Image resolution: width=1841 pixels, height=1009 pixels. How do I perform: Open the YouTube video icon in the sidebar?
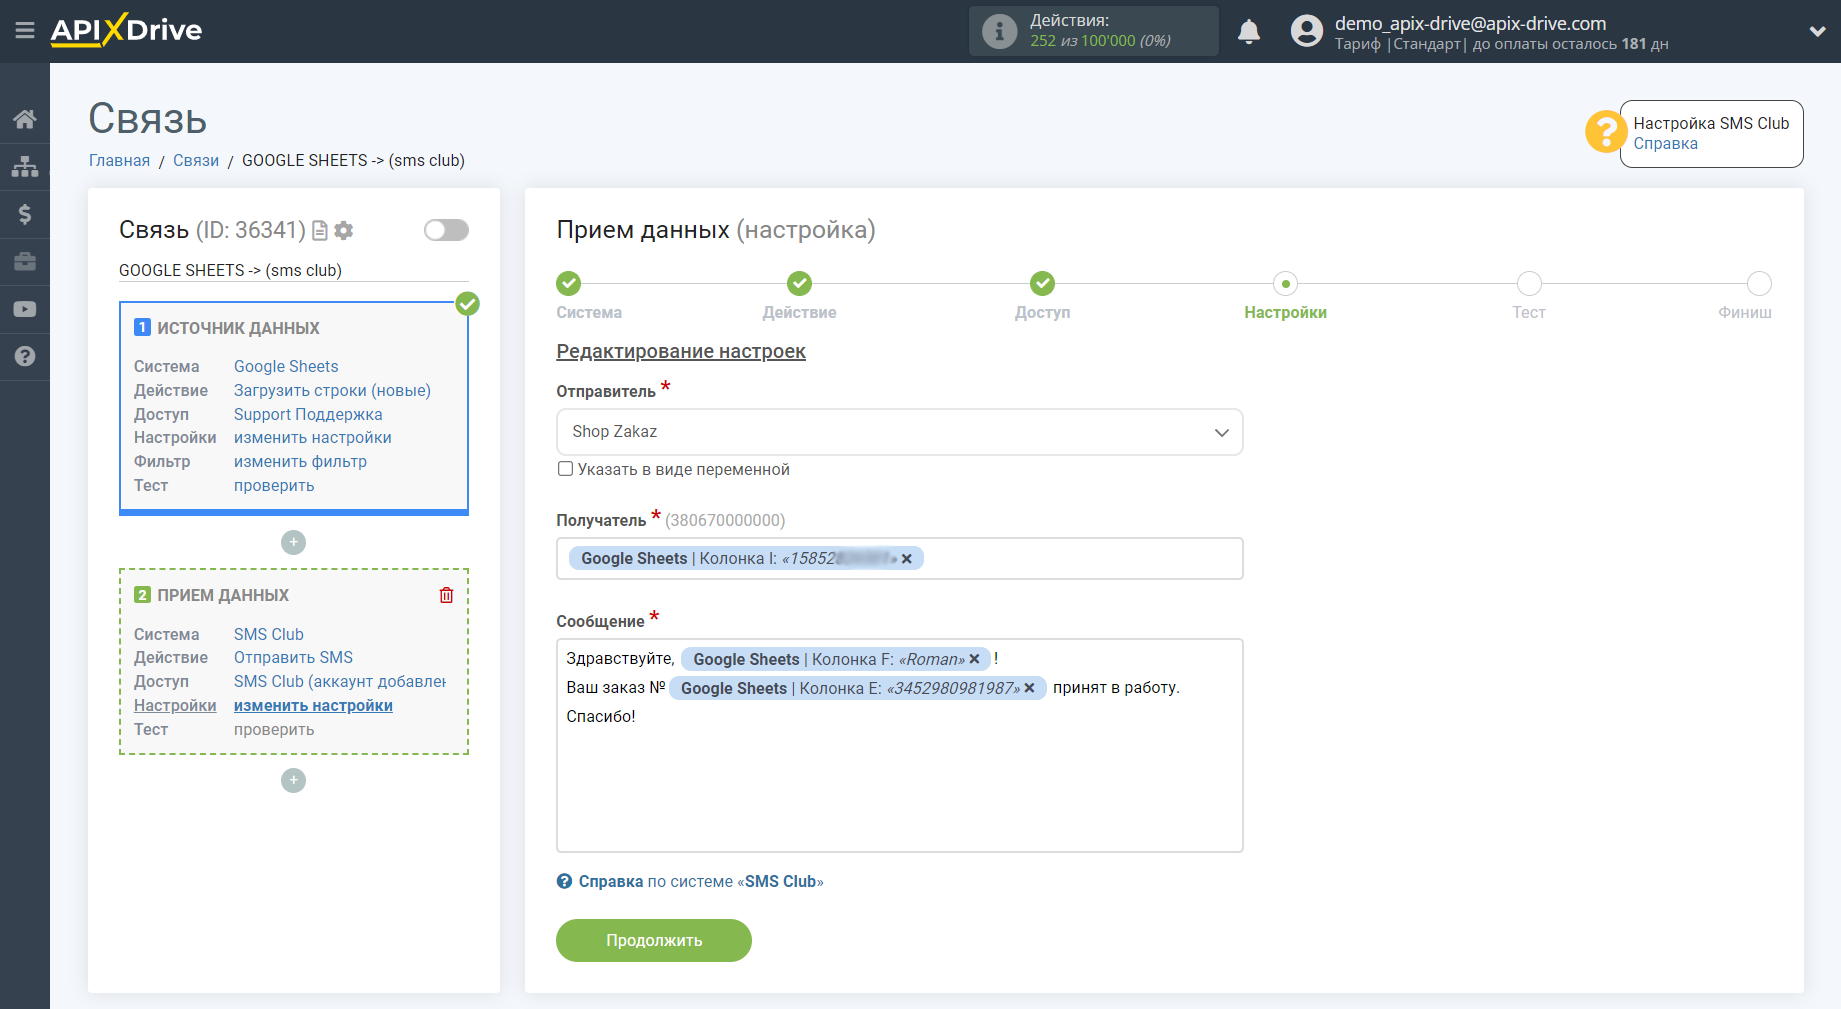[x=25, y=309]
